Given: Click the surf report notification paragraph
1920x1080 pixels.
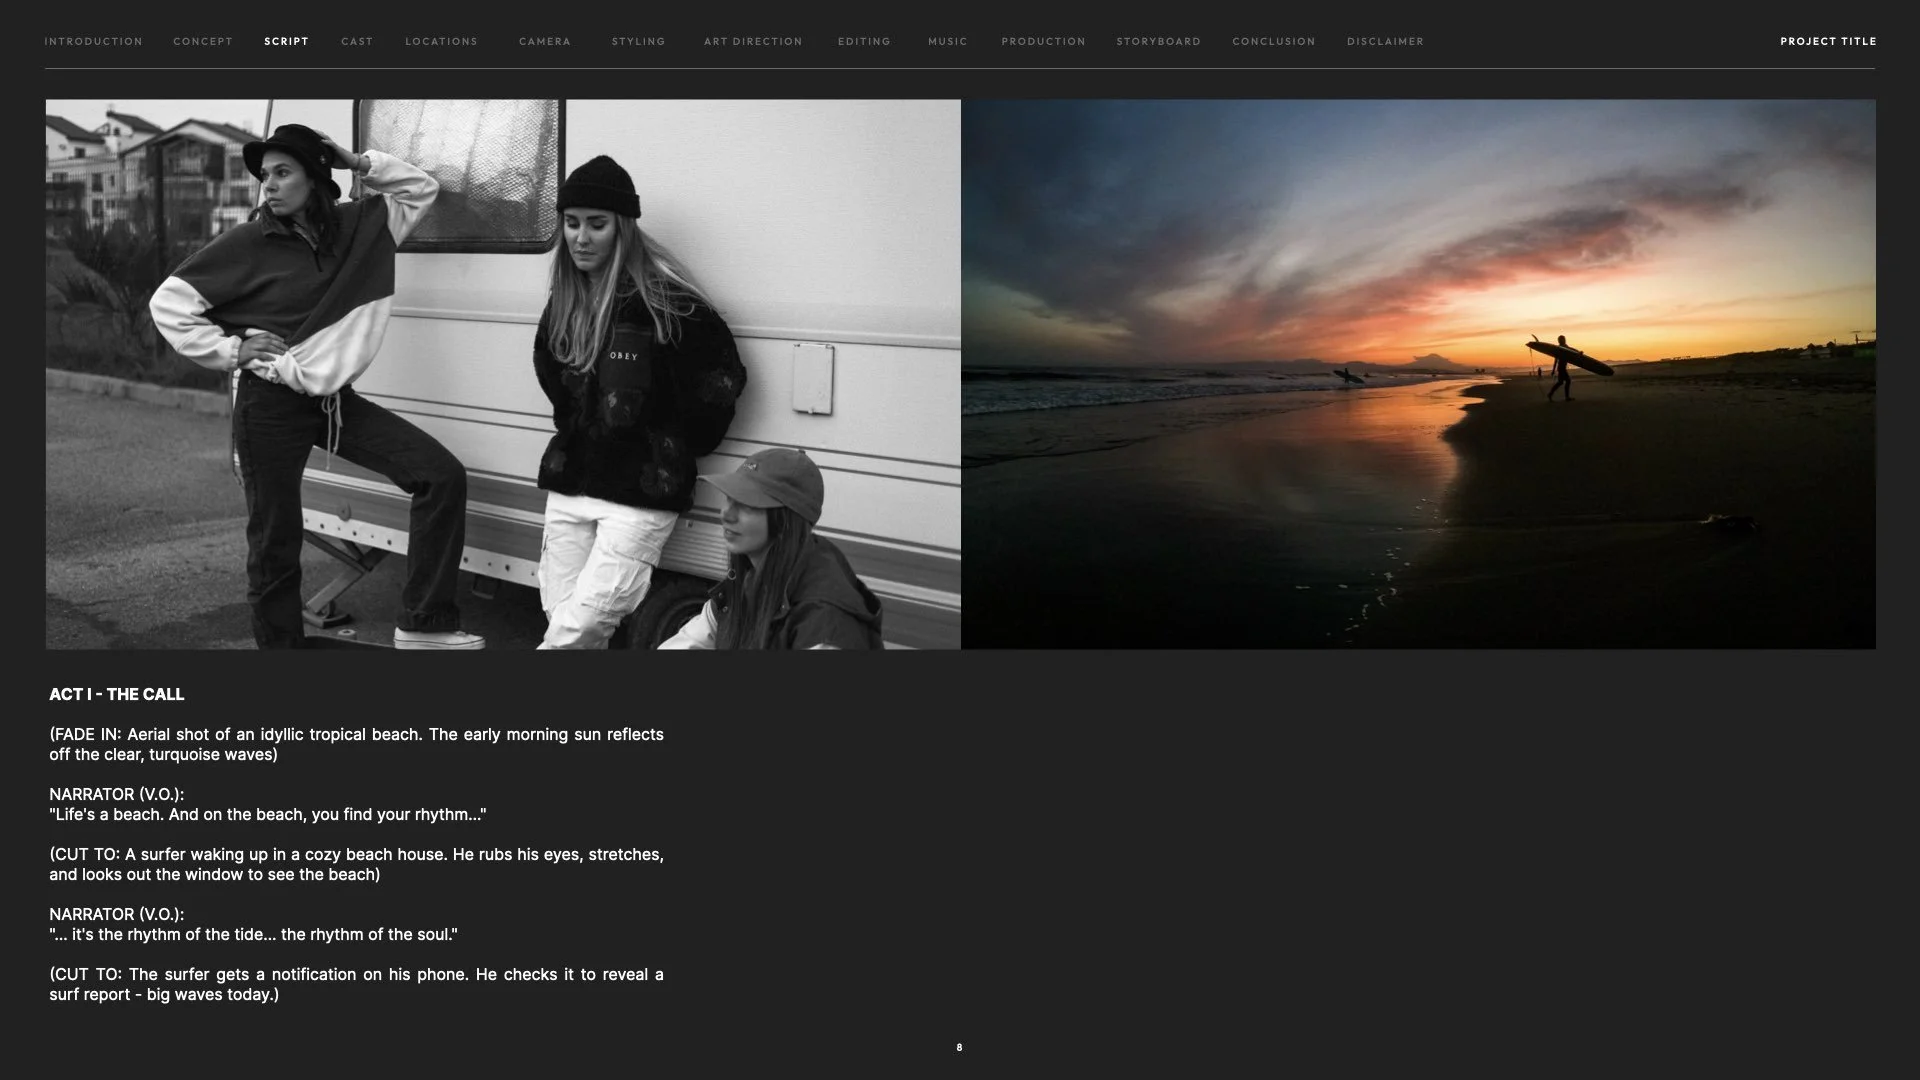Looking at the screenshot, I should 356,984.
